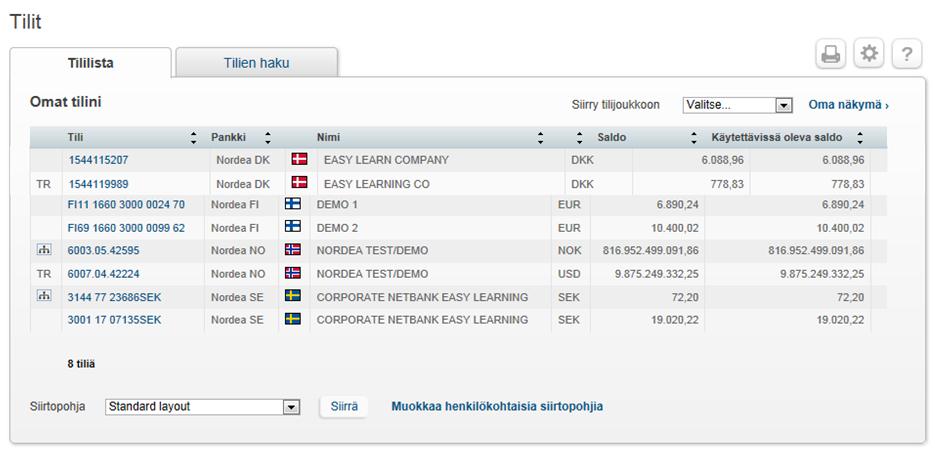The height and width of the screenshot is (454, 935).
Task: Click the DEMO 1 name cell
Action: (338, 205)
